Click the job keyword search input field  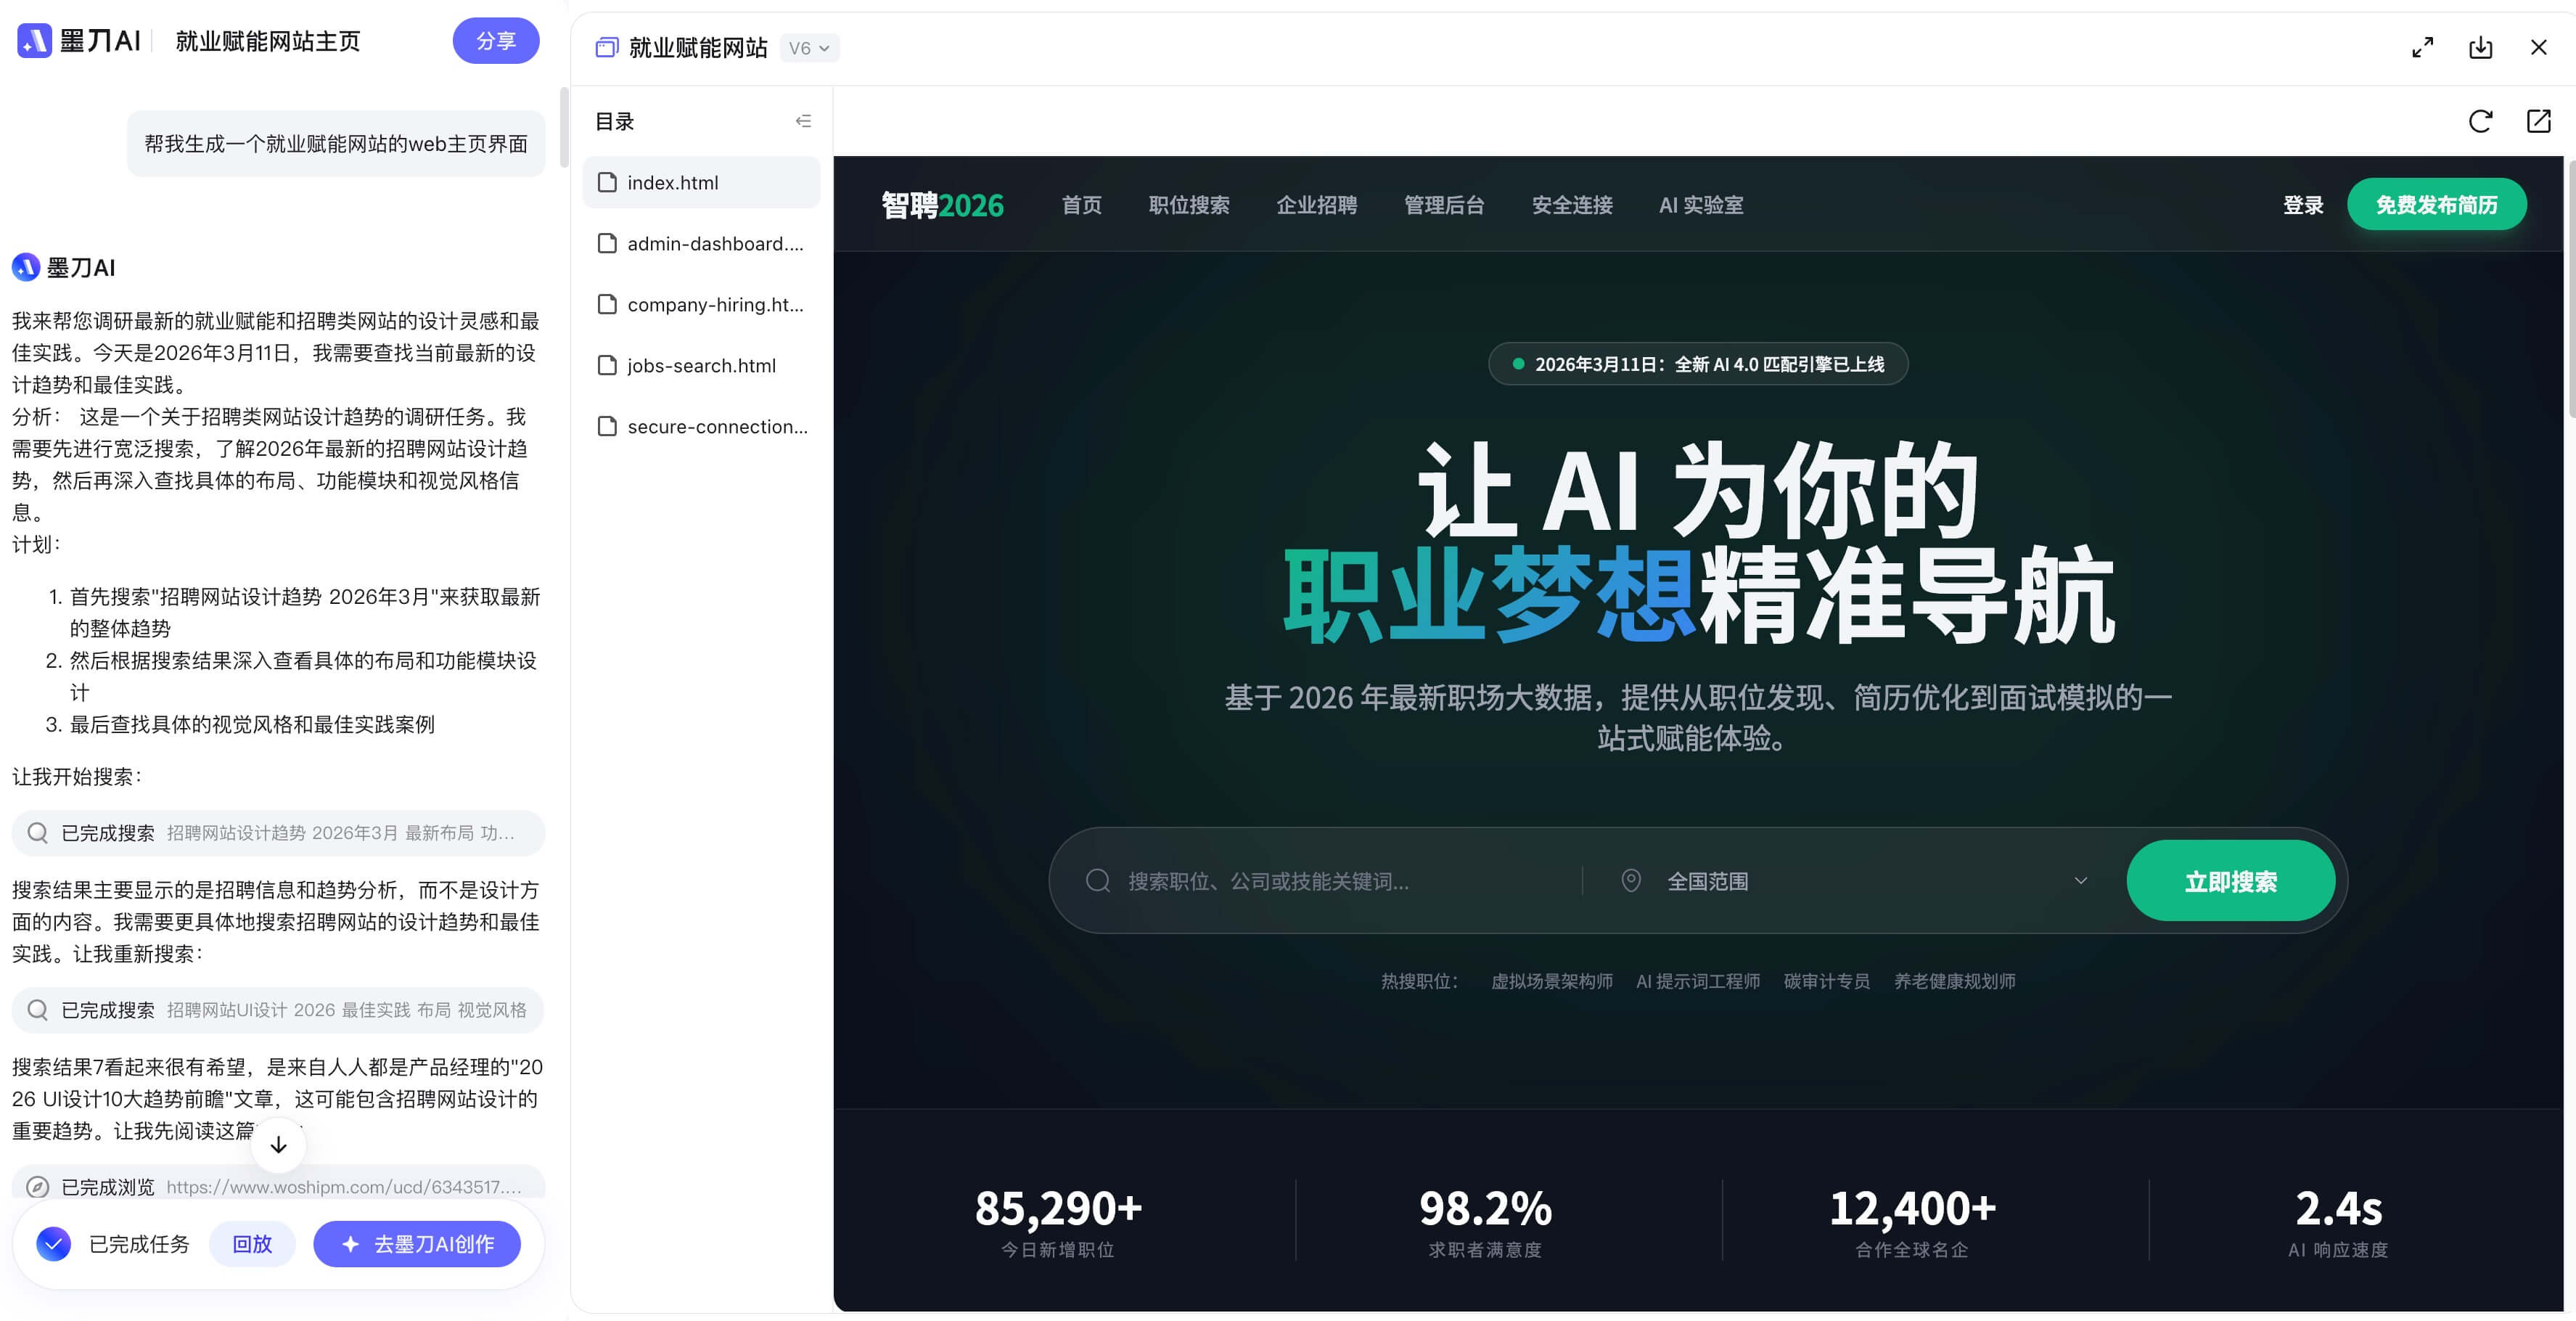click(1300, 880)
